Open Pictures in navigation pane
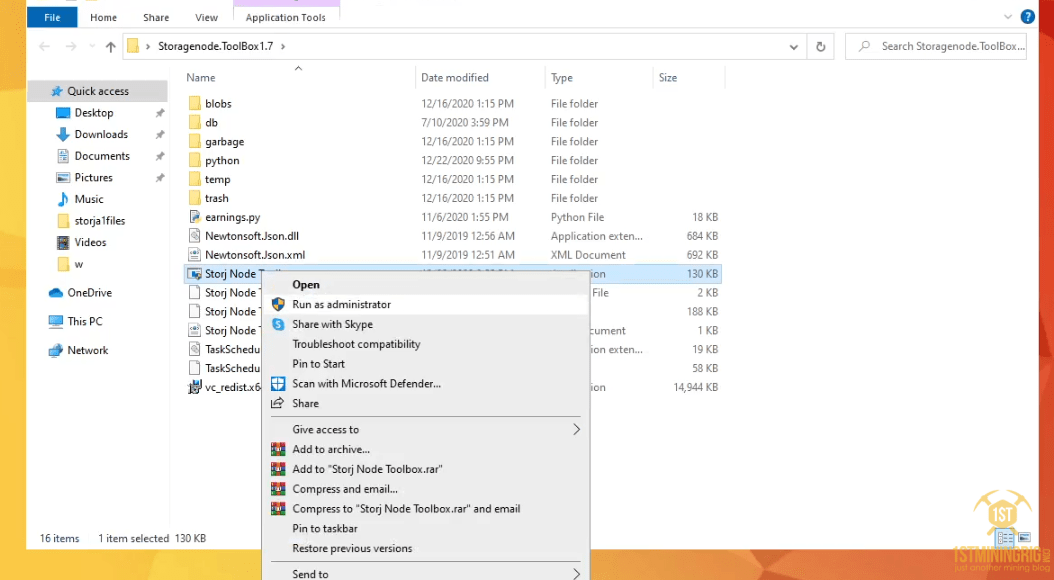Image resolution: width=1054 pixels, height=580 pixels. [93, 177]
